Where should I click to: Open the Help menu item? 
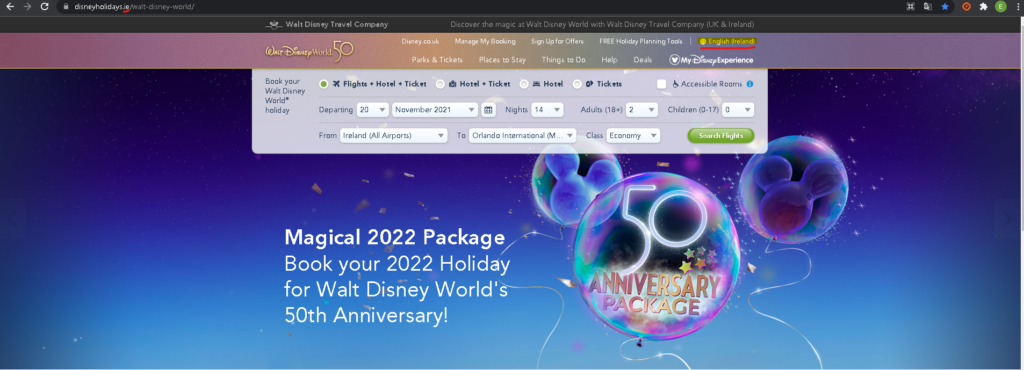pyautogui.click(x=609, y=60)
